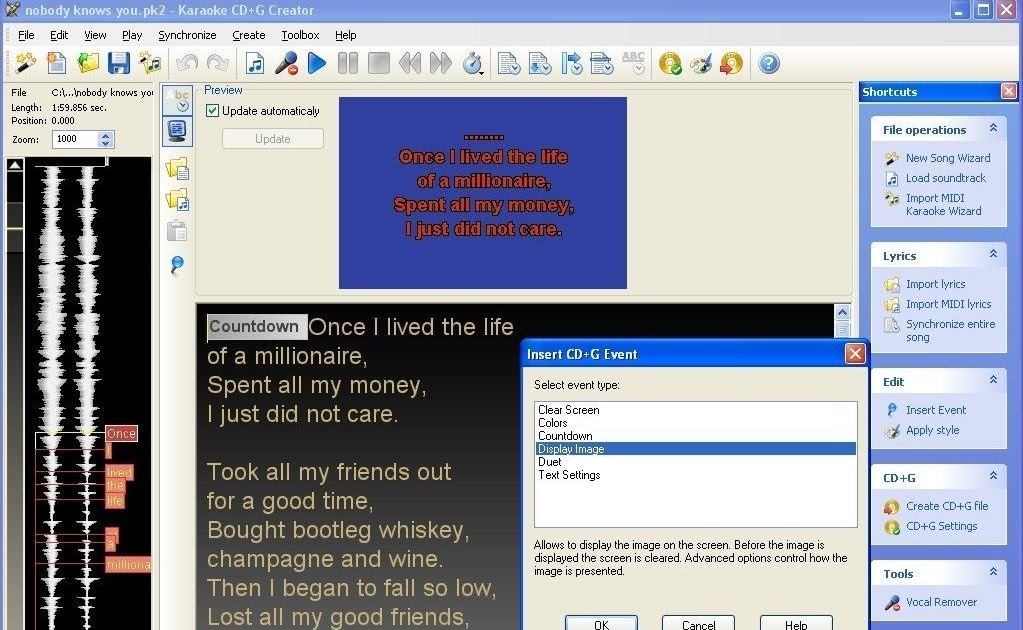Cancel the Insert CD+G Event dialog
This screenshot has width=1023, height=630.
(697, 623)
